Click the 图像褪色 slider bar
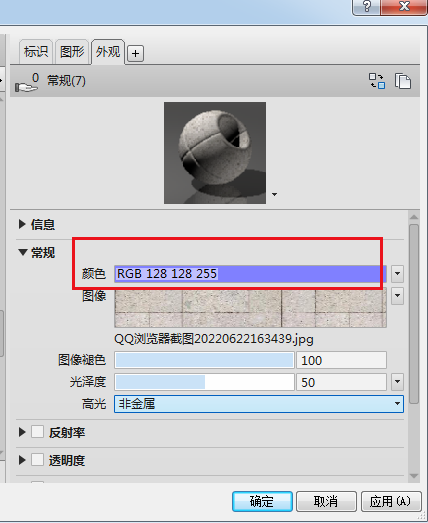 click(204, 360)
